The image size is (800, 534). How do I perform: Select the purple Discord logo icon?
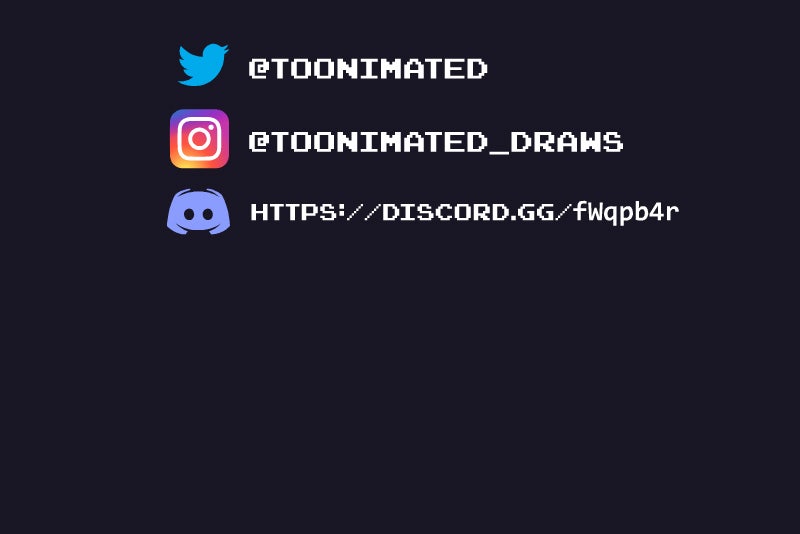click(198, 211)
